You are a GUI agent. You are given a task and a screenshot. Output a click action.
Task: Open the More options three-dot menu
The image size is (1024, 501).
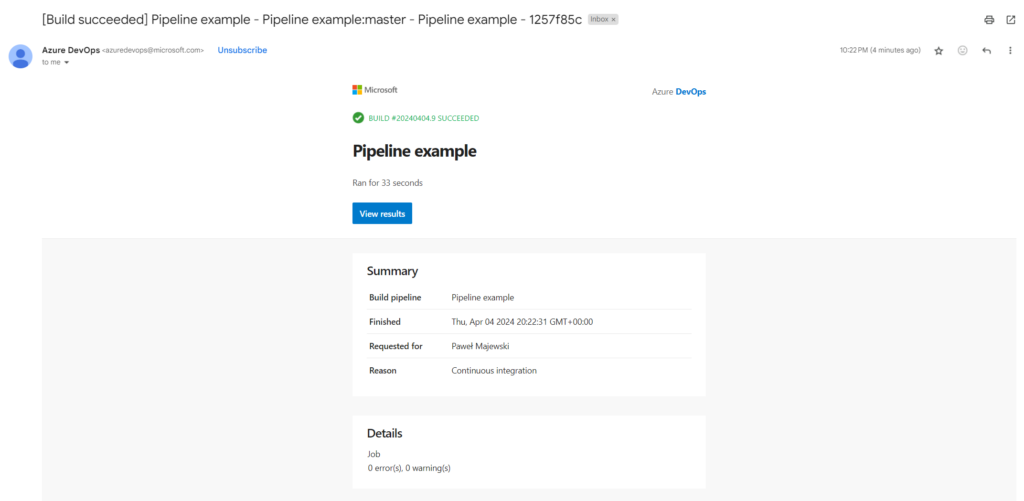(x=1009, y=50)
